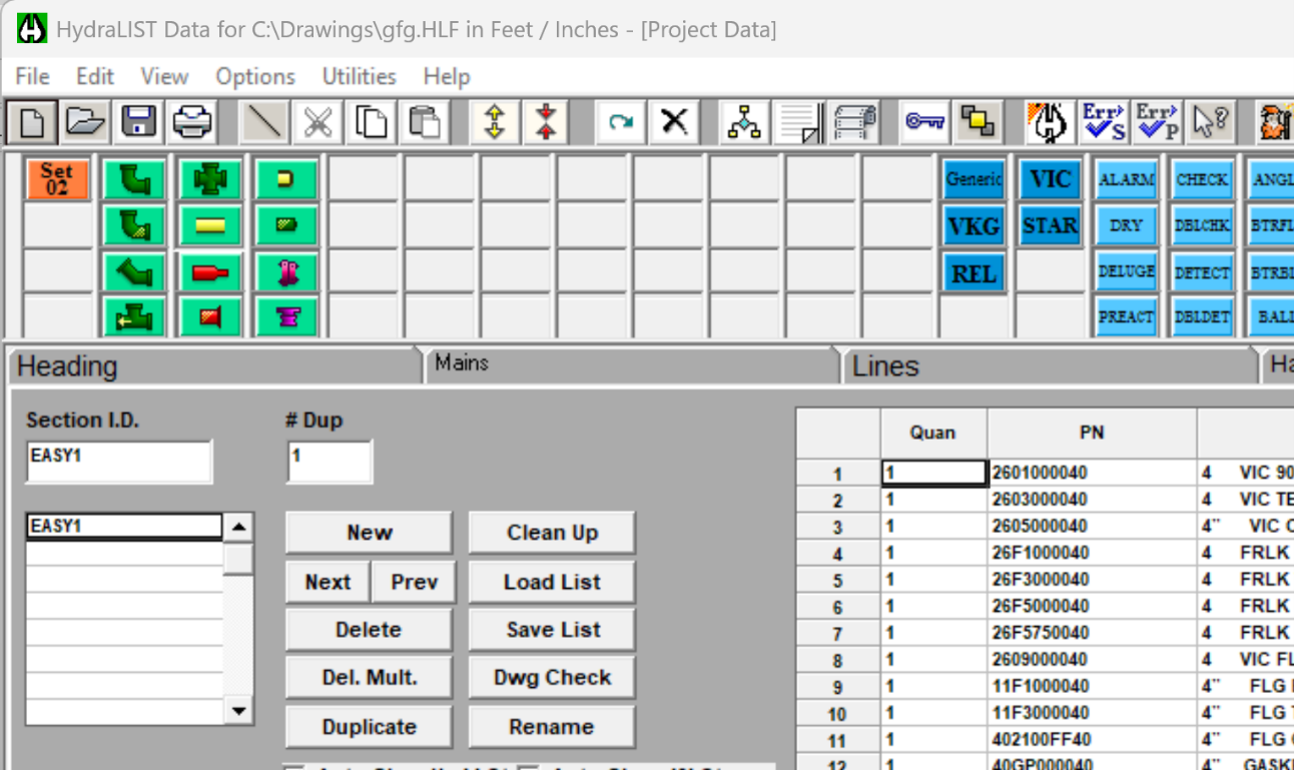Click the Clean Up button
The height and width of the screenshot is (770, 1294).
click(552, 533)
